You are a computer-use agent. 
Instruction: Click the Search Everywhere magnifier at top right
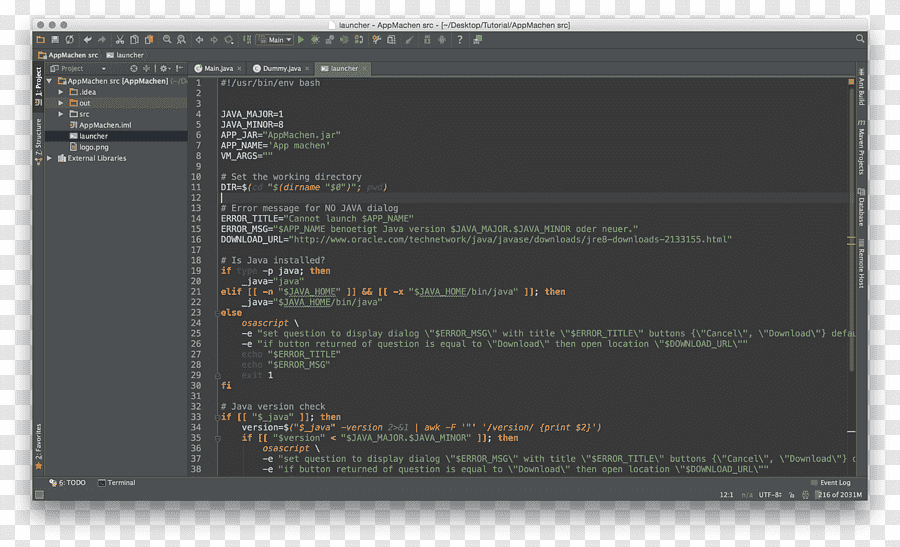click(860, 38)
